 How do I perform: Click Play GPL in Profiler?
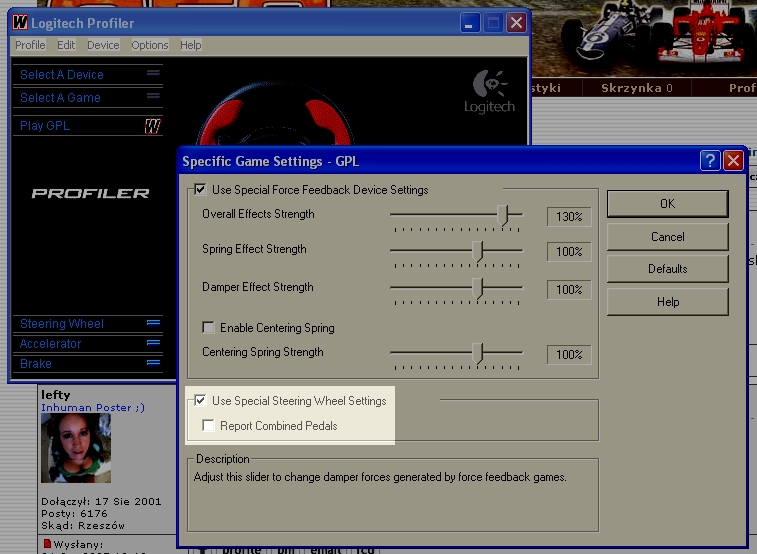tap(87, 126)
